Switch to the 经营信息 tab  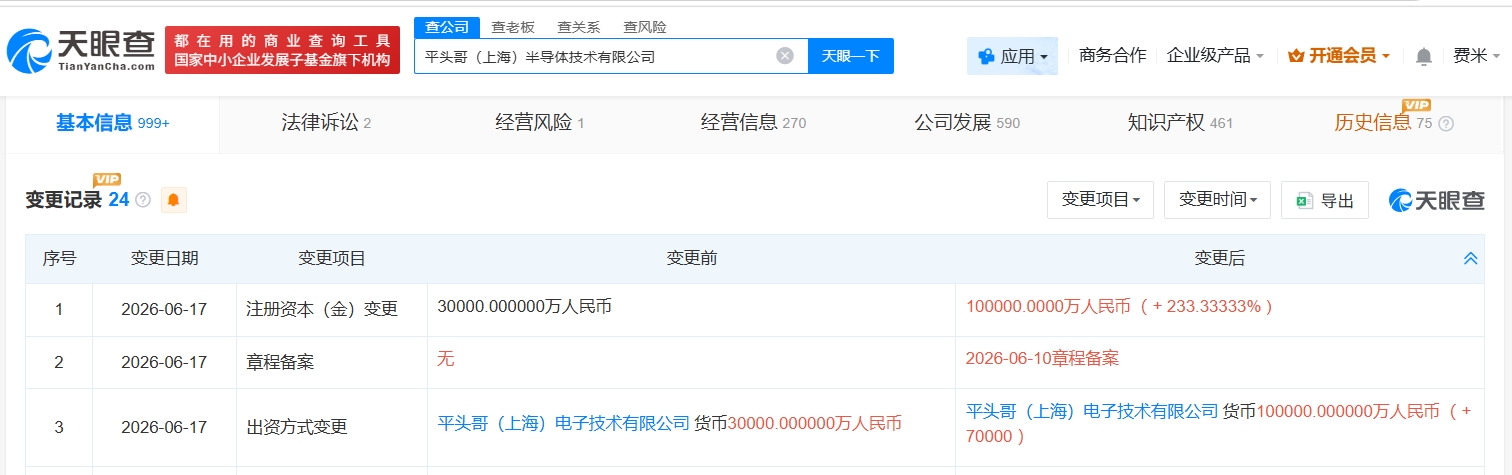(753, 123)
